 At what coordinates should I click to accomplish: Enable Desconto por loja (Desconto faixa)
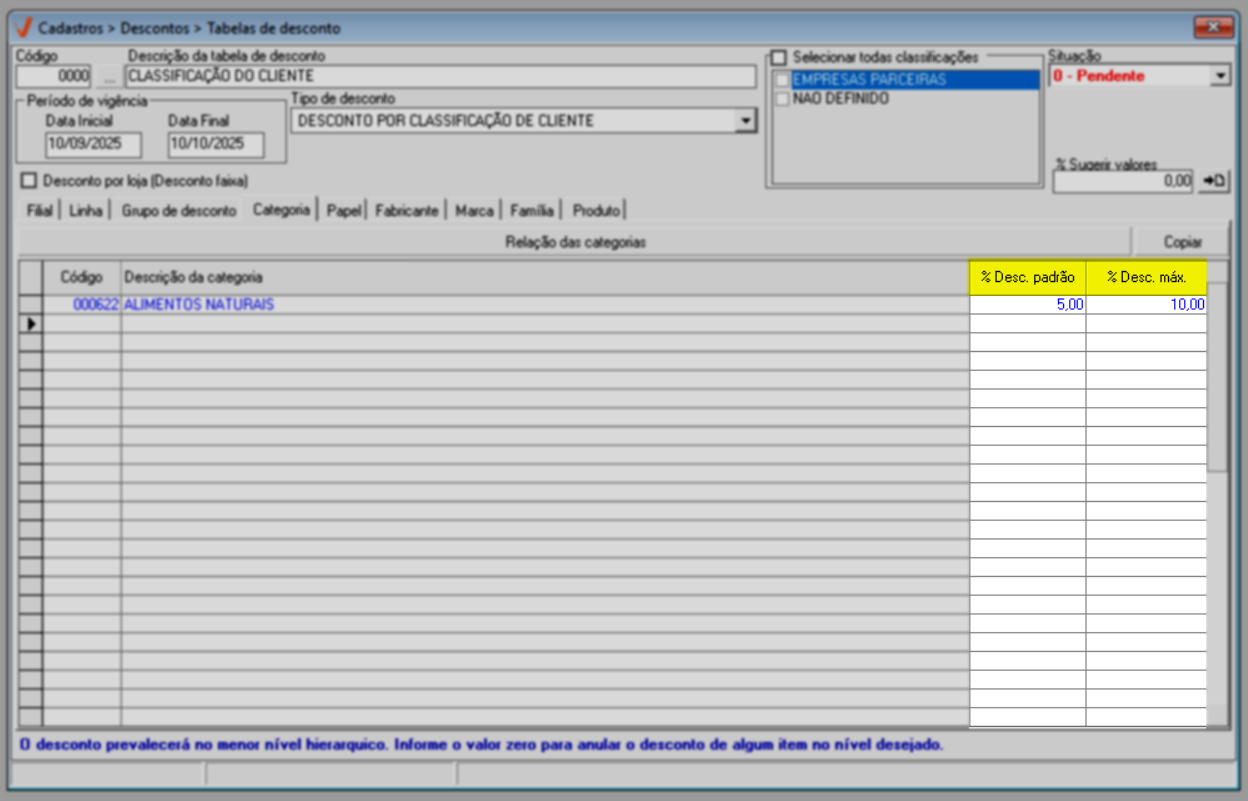pyautogui.click(x=28, y=181)
